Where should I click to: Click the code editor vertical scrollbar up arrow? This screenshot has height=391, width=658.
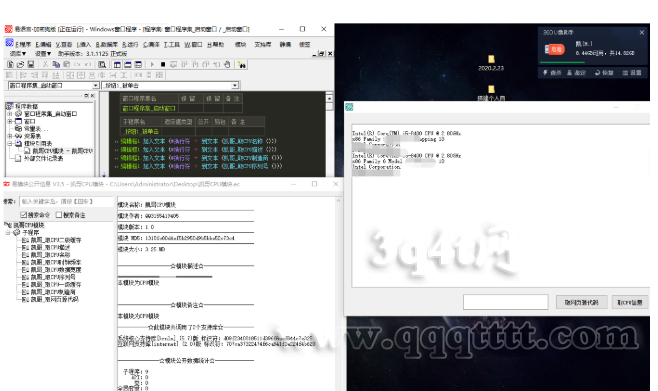click(329, 98)
